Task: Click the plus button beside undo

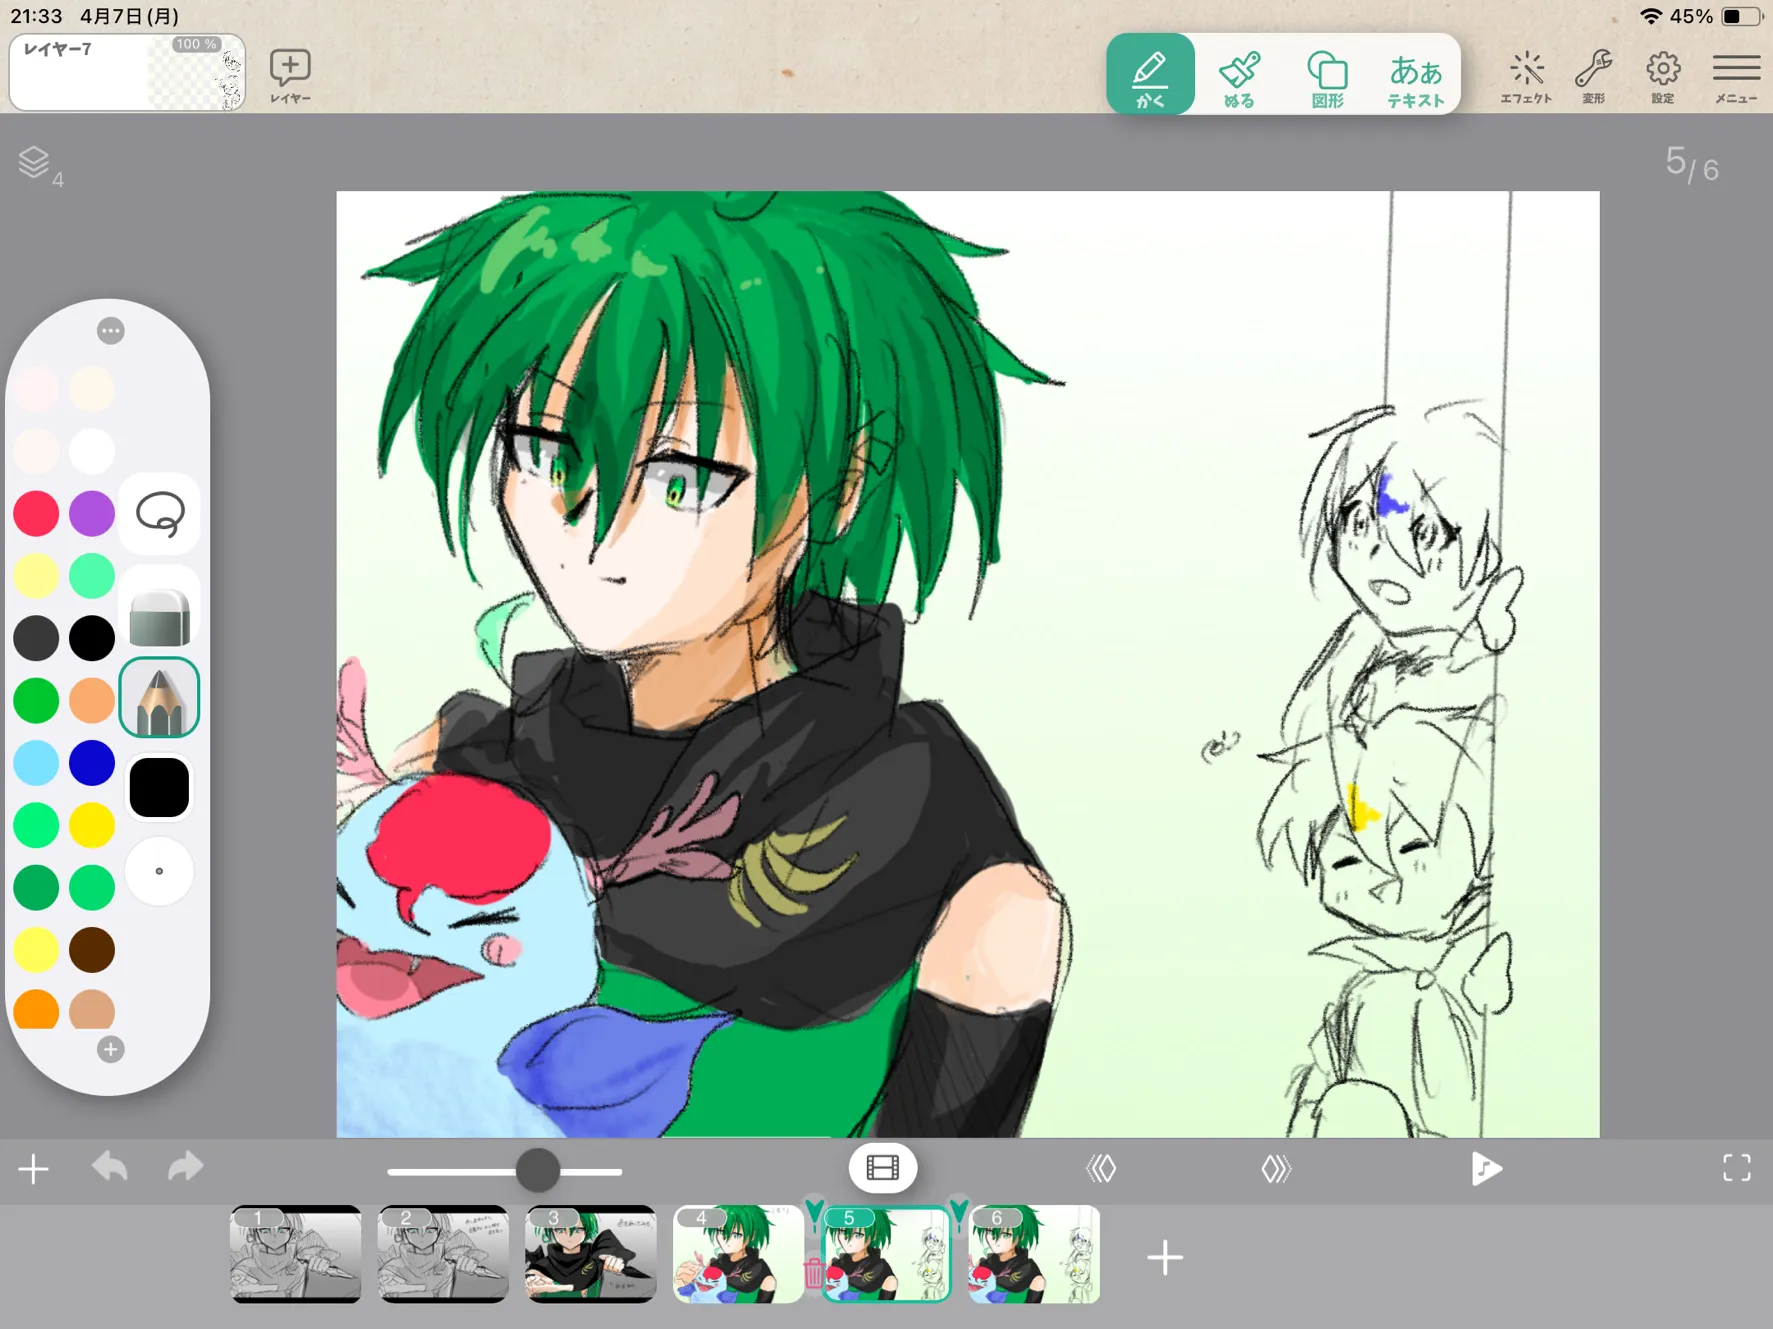Action: (x=34, y=1168)
